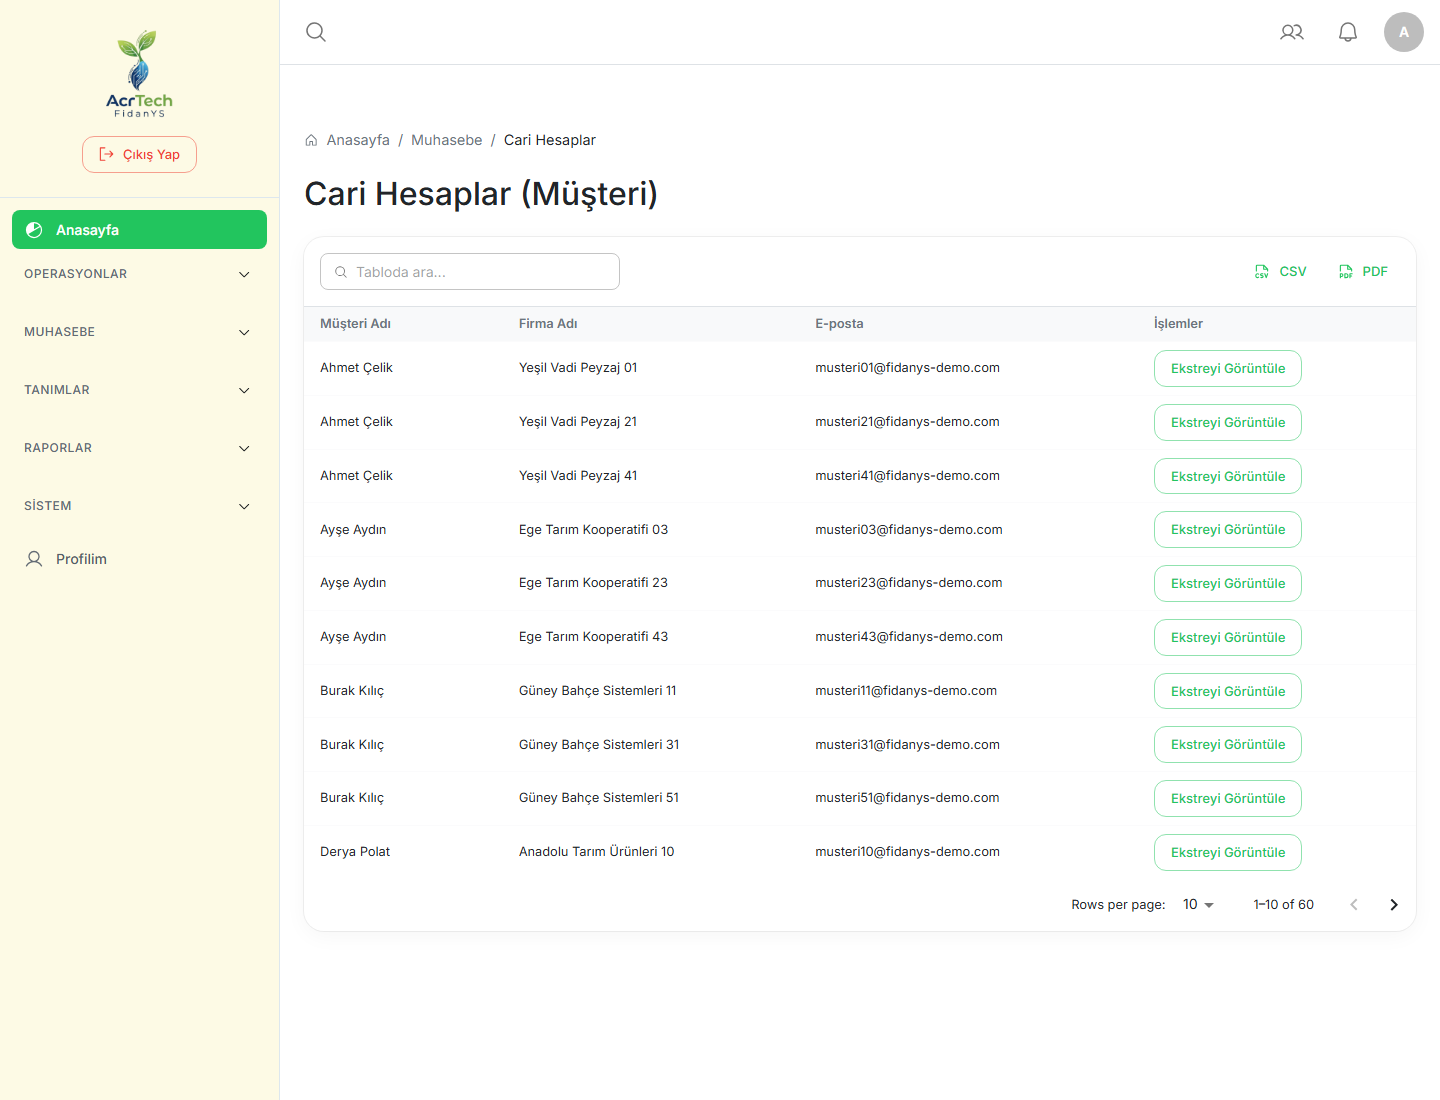1440x1100 pixels.
Task: Click the Profilim user icon in sidebar
Action: [x=34, y=559]
